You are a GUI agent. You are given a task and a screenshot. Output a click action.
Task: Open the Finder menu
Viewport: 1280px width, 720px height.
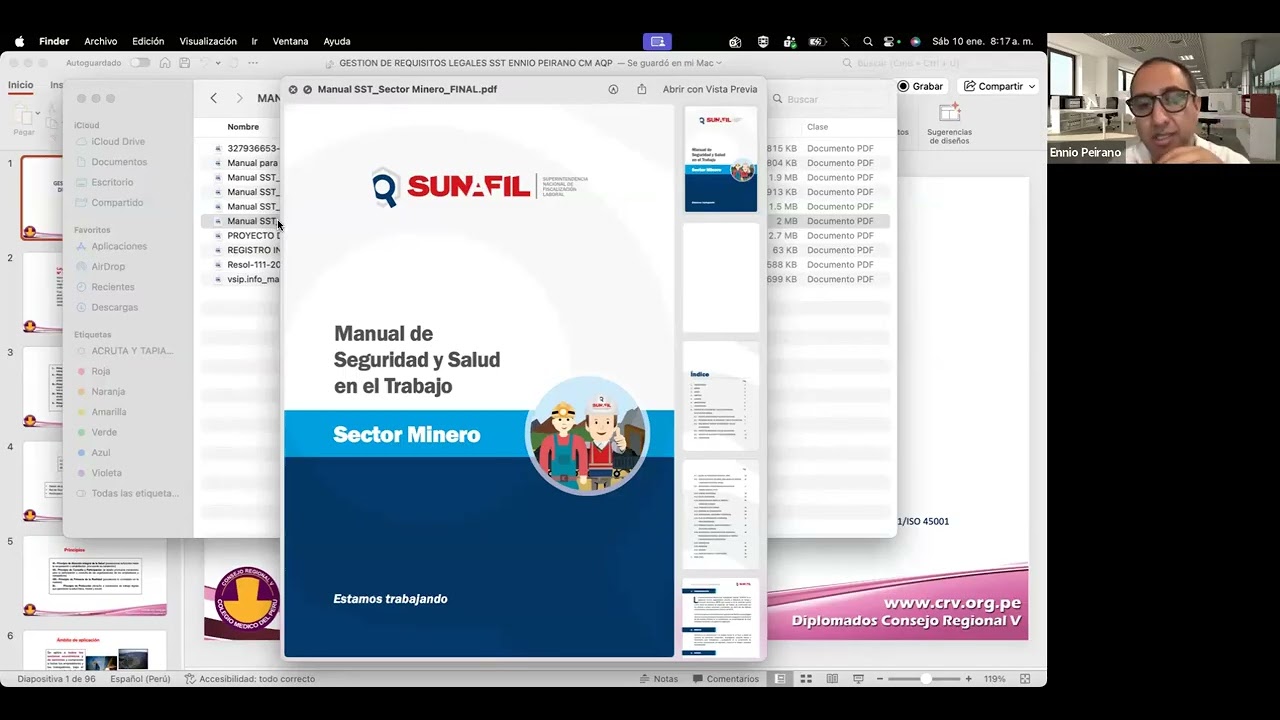[x=54, y=42]
